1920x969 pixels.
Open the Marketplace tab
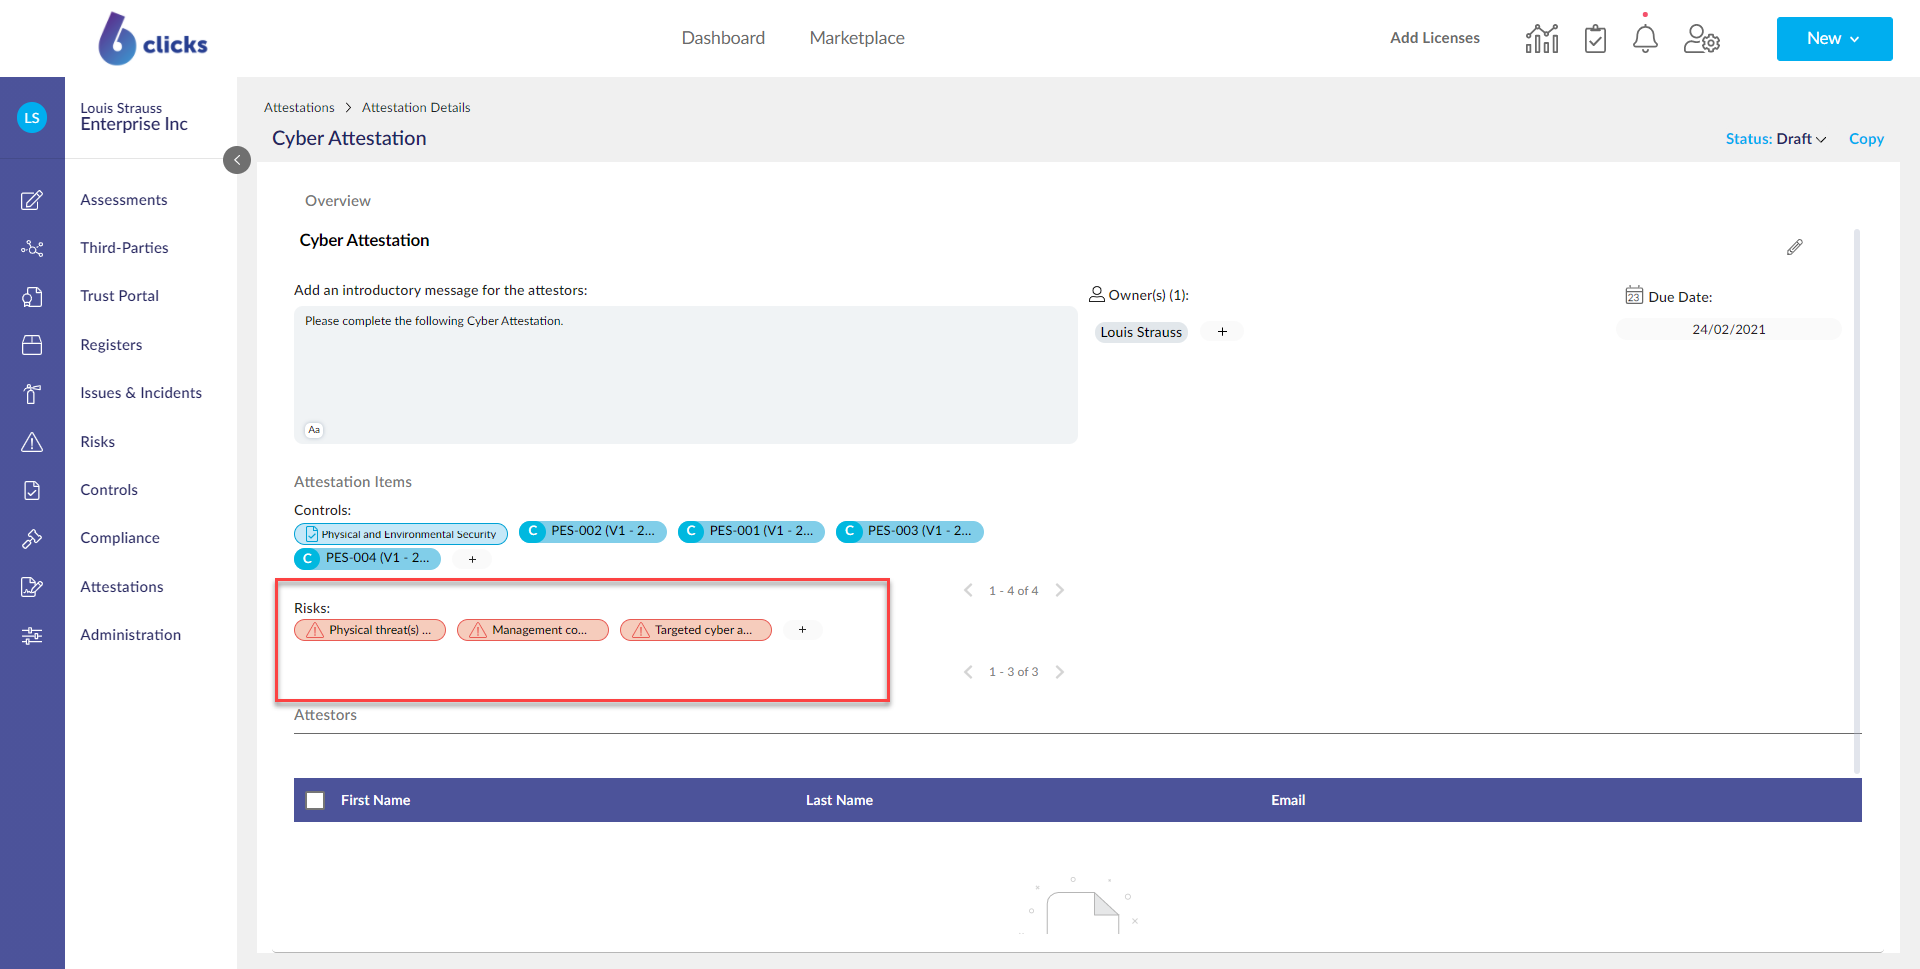857,38
